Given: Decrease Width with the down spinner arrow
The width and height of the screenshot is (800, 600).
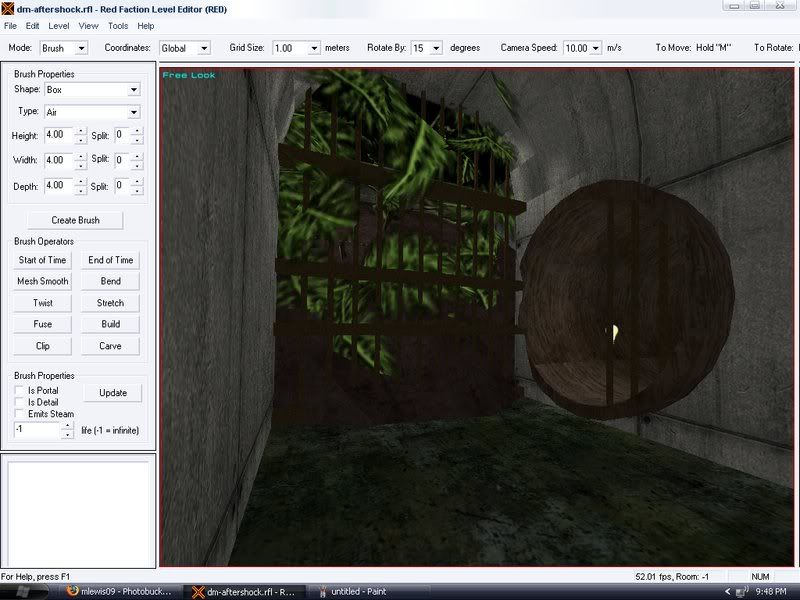Looking at the screenshot, I should click(81, 165).
